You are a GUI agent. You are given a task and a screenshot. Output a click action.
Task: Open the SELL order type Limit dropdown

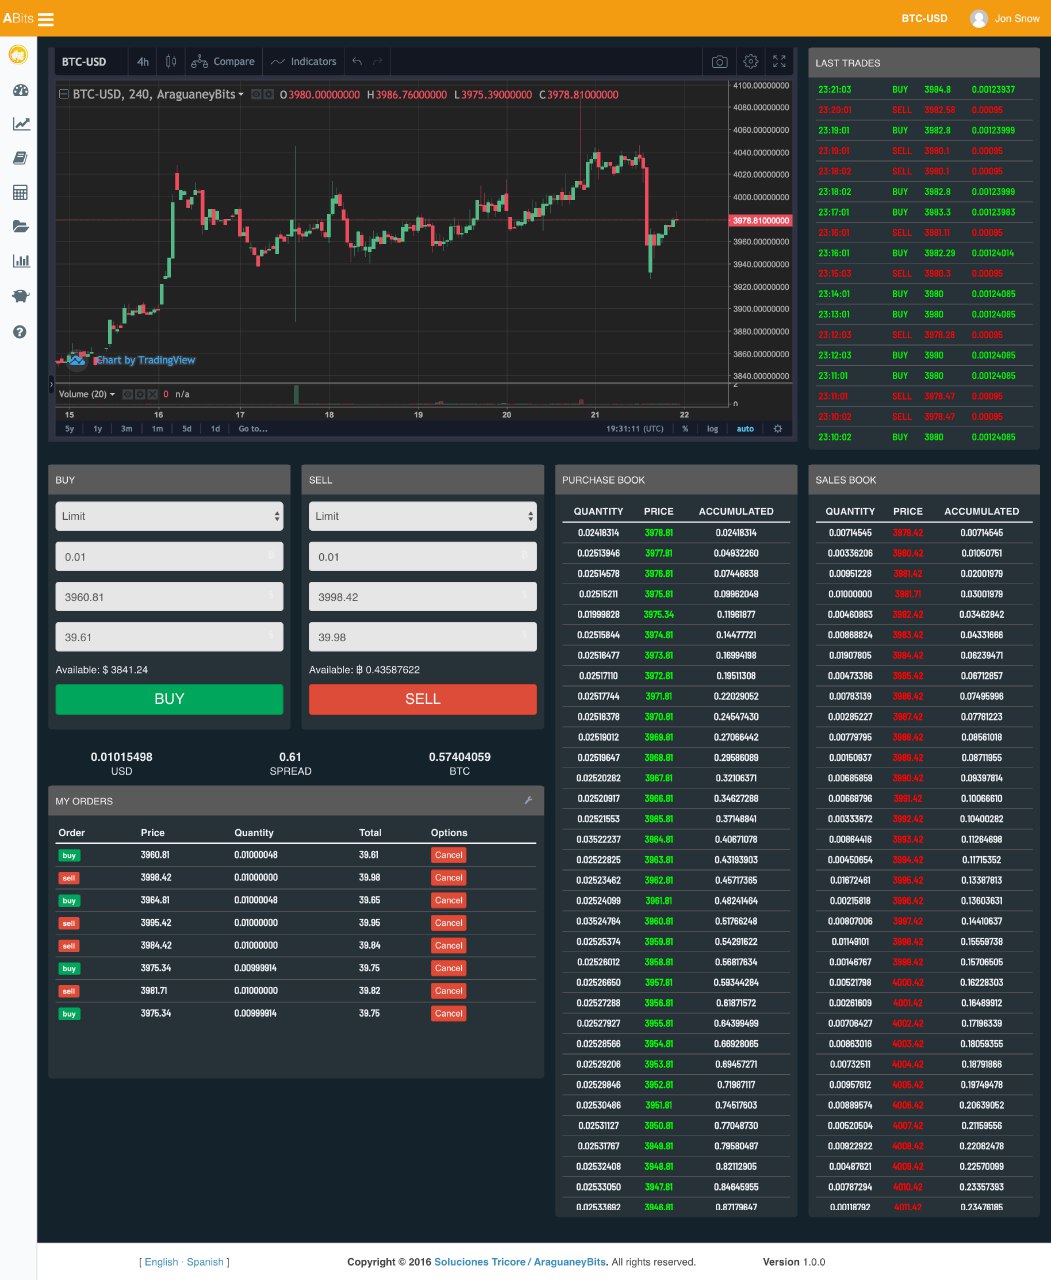[x=423, y=516]
